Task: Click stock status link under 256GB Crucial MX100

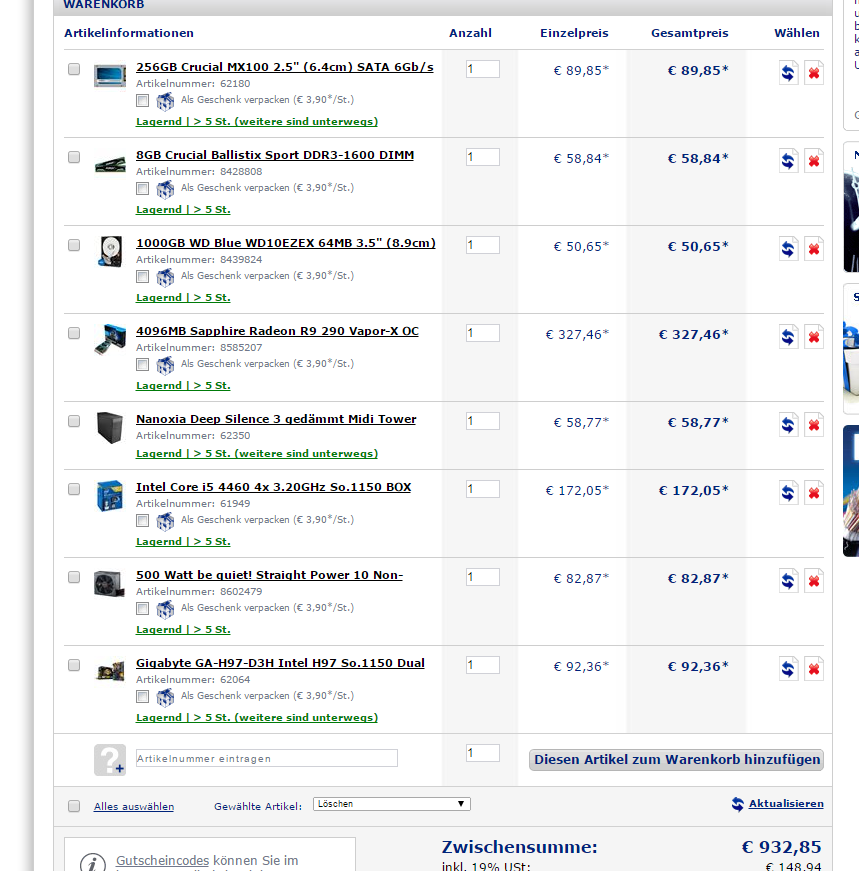Action: tap(257, 122)
